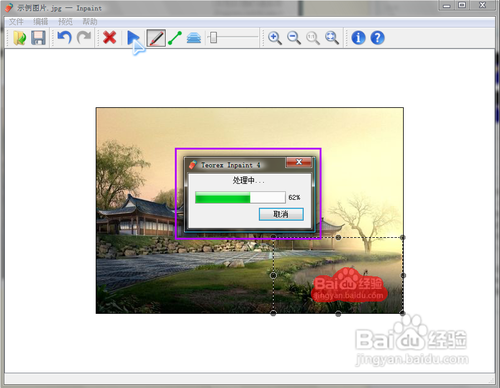Choose the blue layered eraser tool
This screenshot has height=388, width=500.
pos(194,38)
